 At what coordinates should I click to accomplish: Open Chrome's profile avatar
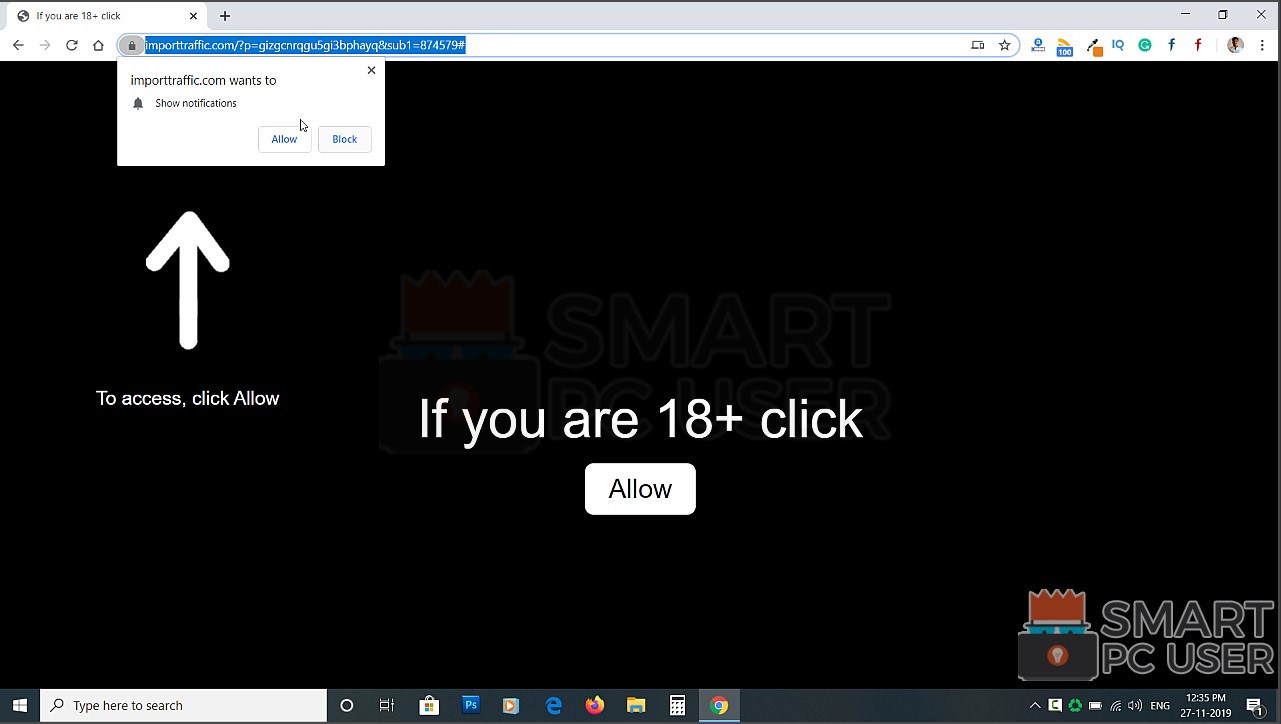[1234, 45]
